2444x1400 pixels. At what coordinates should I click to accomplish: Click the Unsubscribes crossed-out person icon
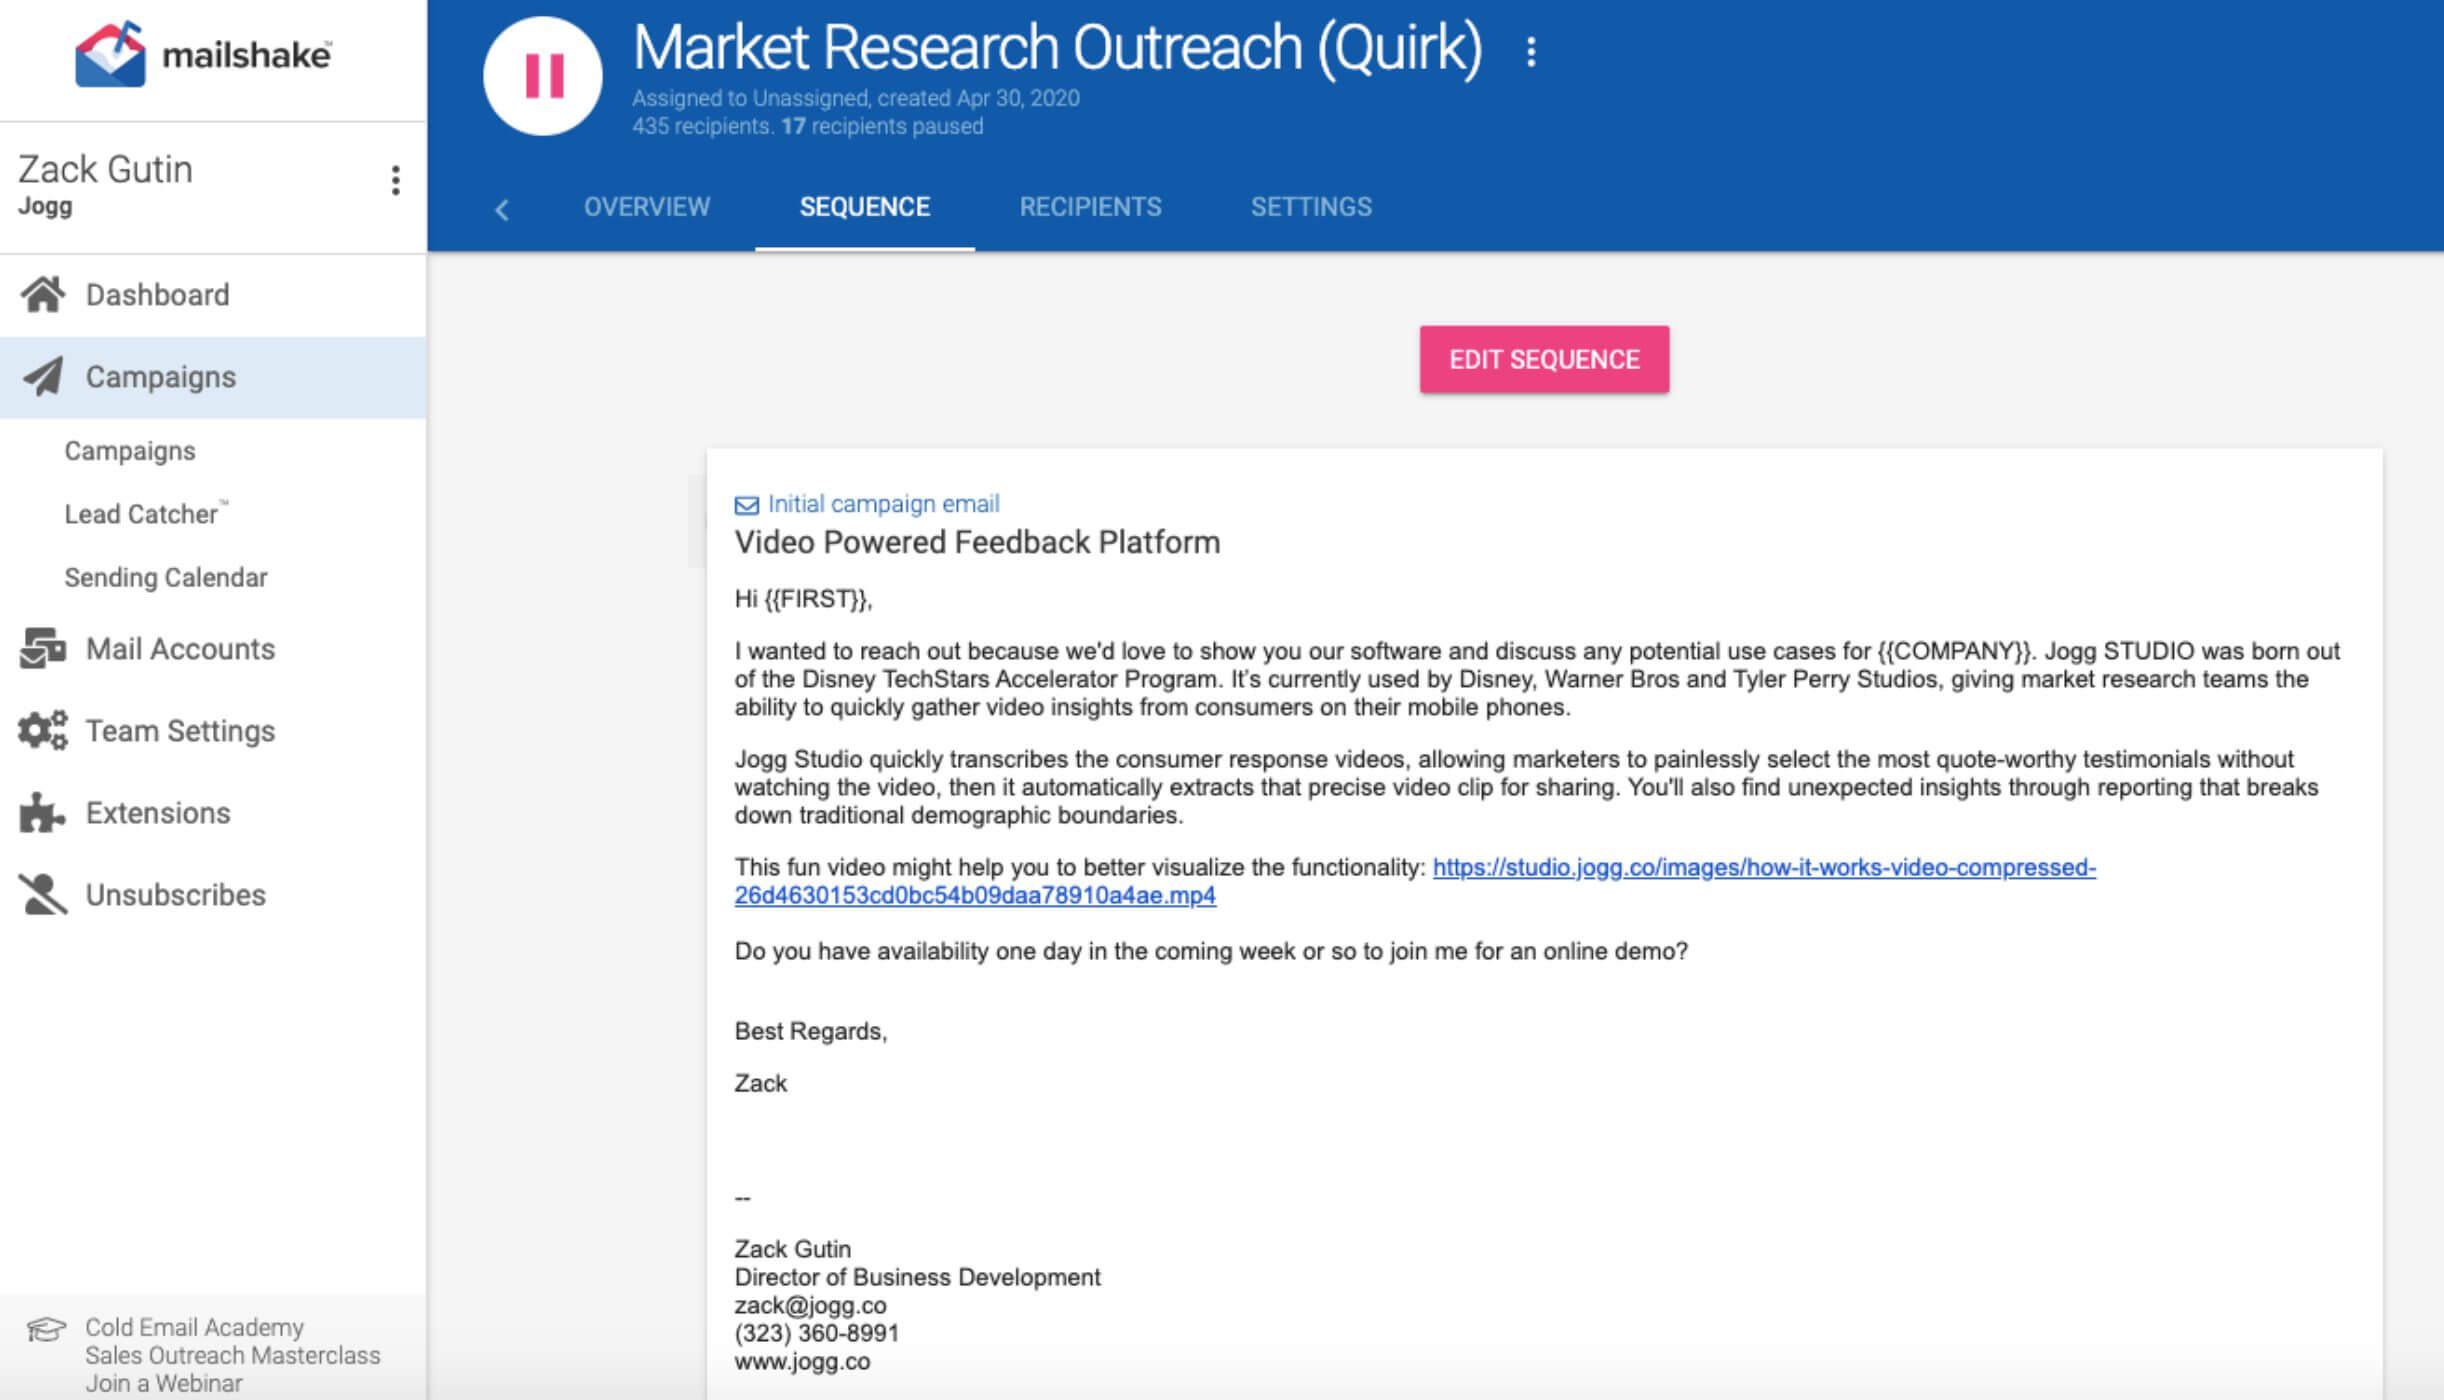(43, 895)
